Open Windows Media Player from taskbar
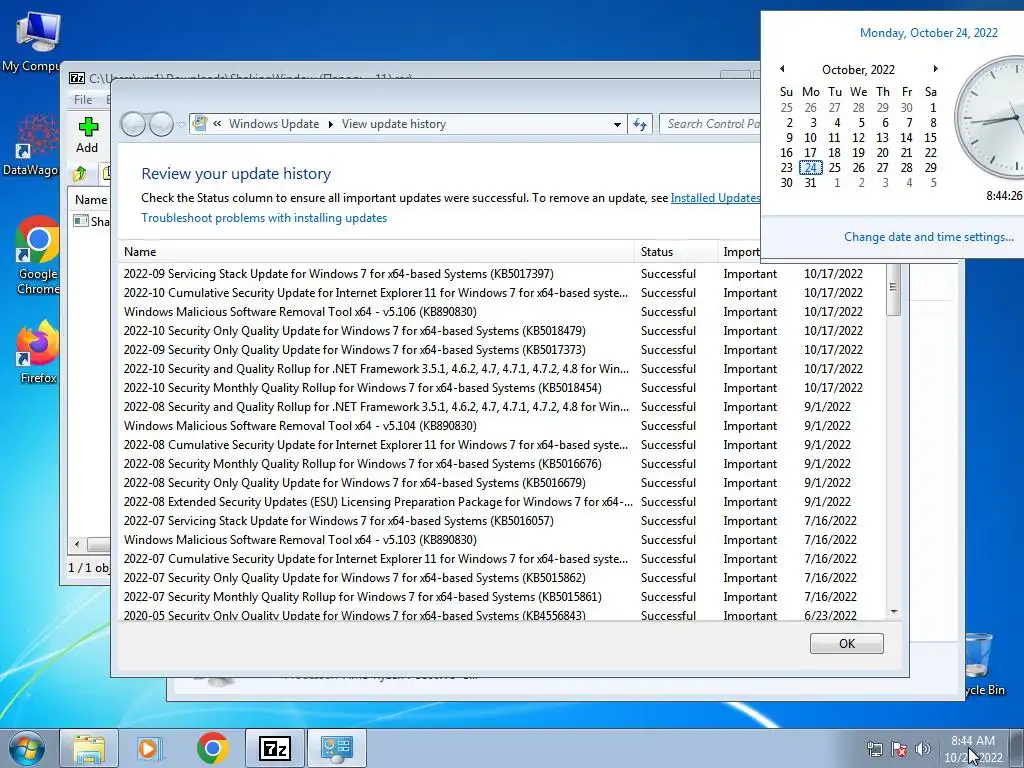Screen dimensions: 1024x768 [149, 748]
